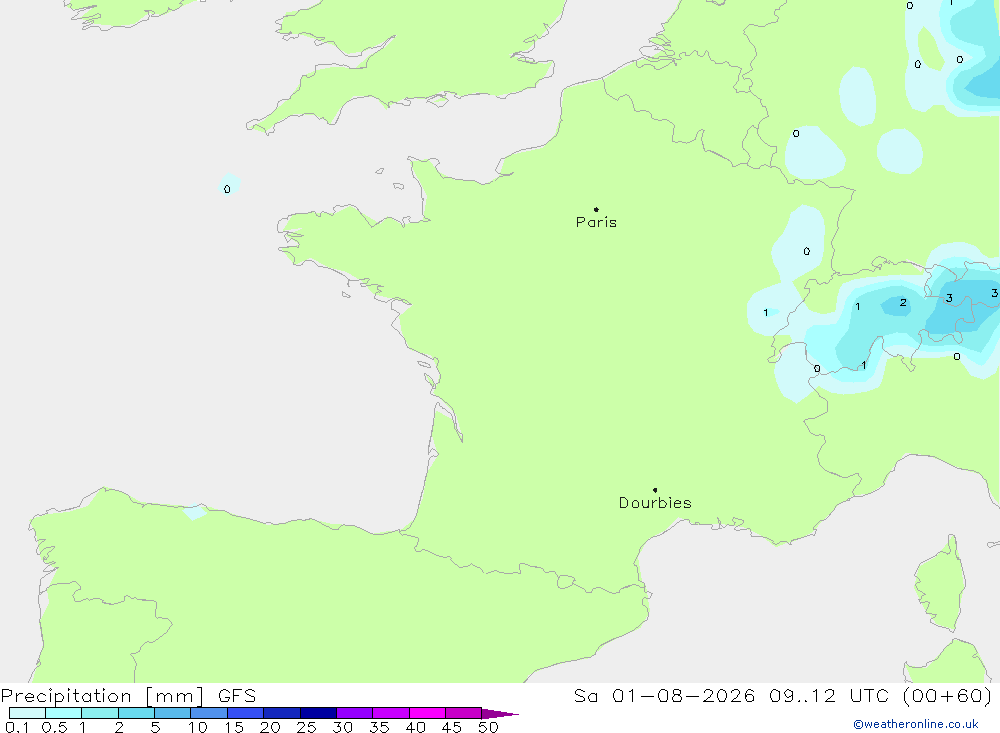Viewport: 1000px width, 733px height.
Task: Open the weatheronline.co.uk copyright link
Action: coord(916,724)
